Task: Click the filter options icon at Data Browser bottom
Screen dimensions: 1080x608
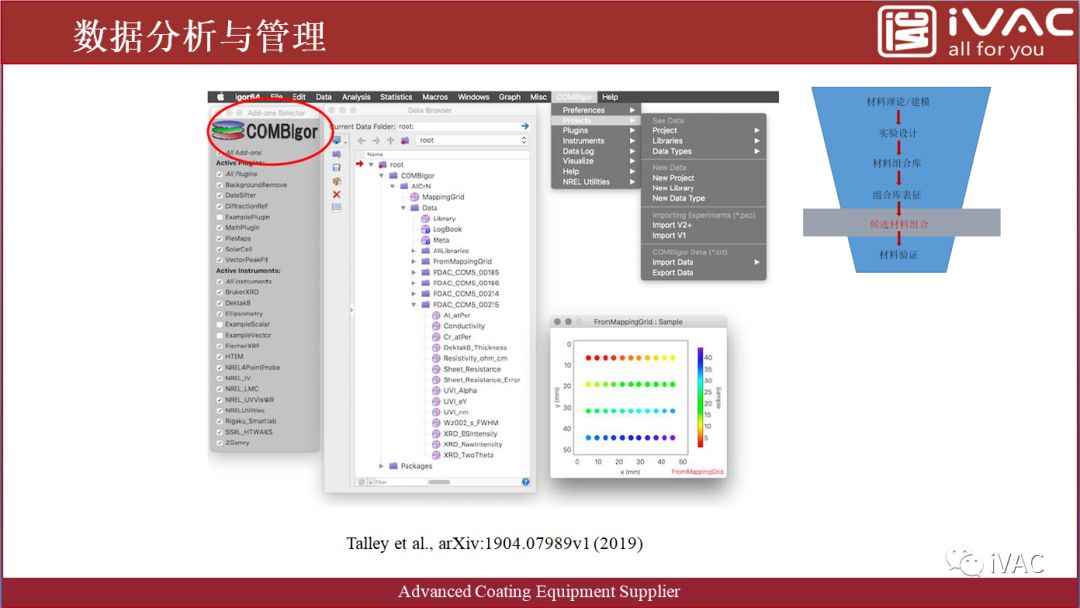Action: 362,482
